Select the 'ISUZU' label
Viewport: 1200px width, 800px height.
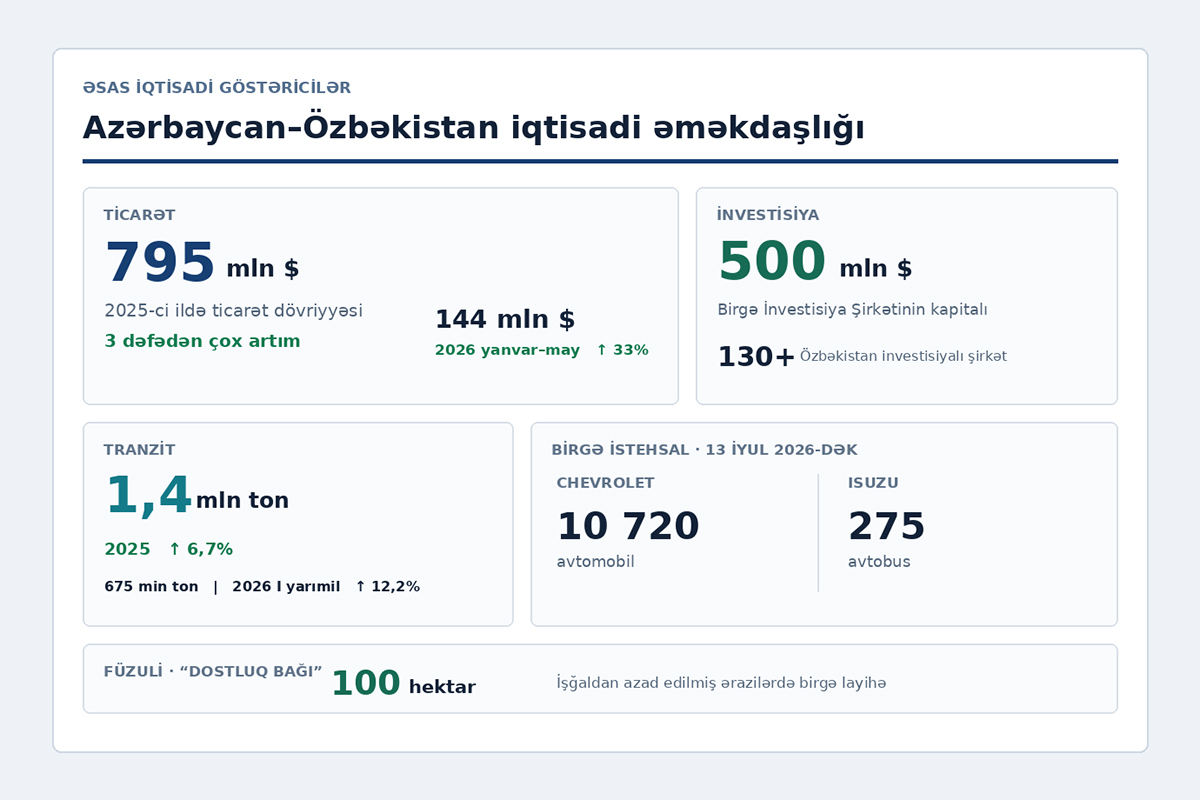(x=873, y=483)
